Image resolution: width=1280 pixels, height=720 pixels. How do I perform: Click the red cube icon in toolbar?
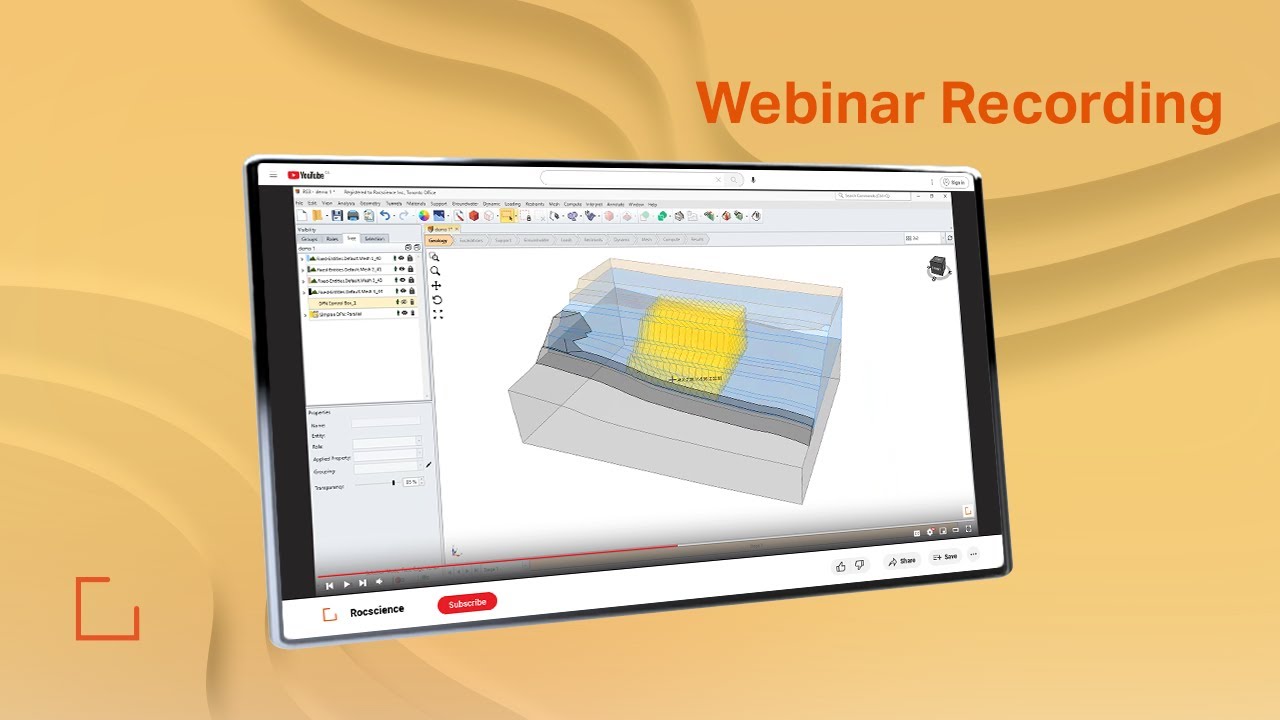click(474, 215)
